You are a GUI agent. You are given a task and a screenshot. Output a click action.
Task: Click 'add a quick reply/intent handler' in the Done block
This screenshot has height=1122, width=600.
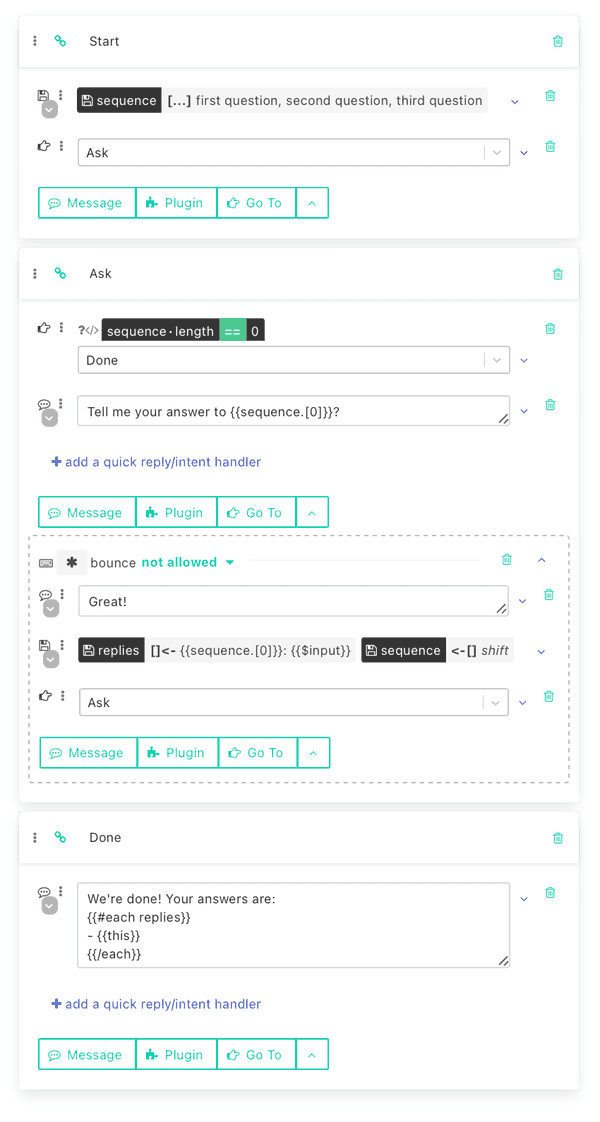tap(155, 1003)
